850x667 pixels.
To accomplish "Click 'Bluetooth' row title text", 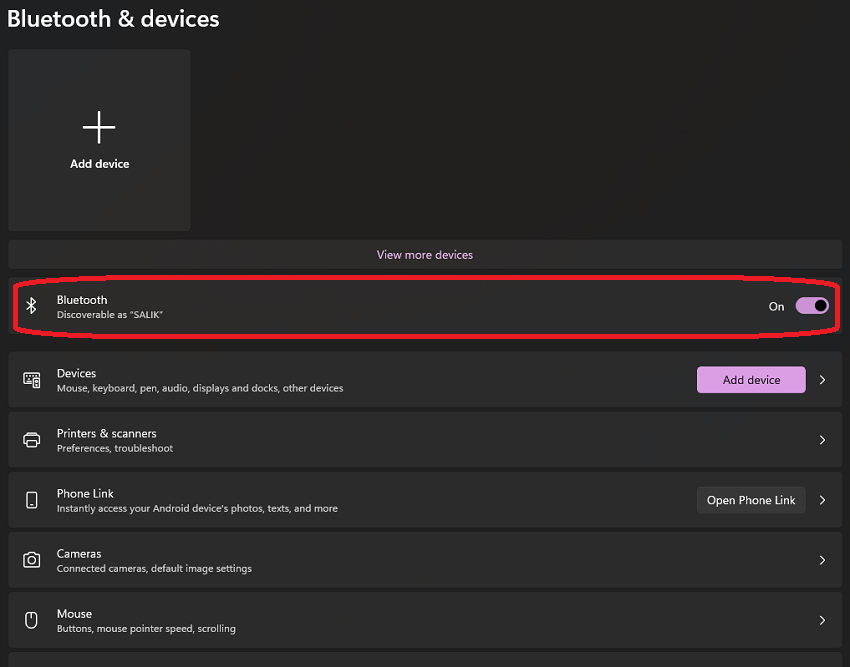I will pyautogui.click(x=82, y=300).
